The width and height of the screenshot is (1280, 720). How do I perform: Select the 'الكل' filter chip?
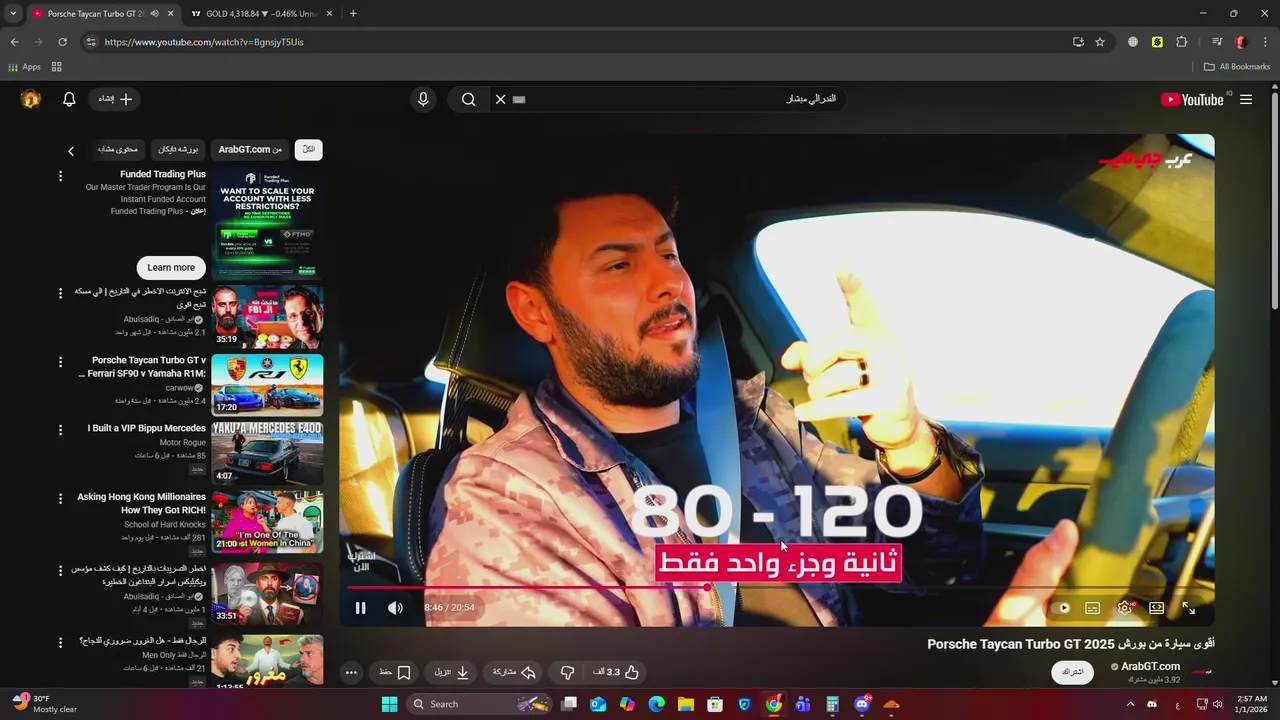coord(309,149)
